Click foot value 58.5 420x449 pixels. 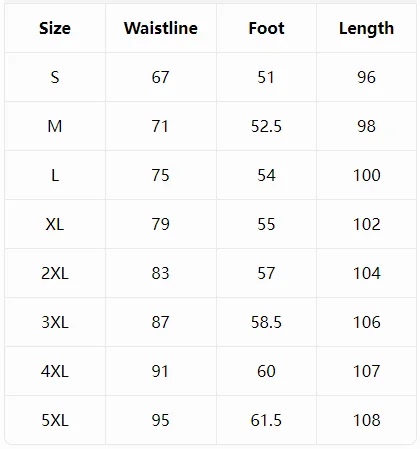tap(266, 322)
